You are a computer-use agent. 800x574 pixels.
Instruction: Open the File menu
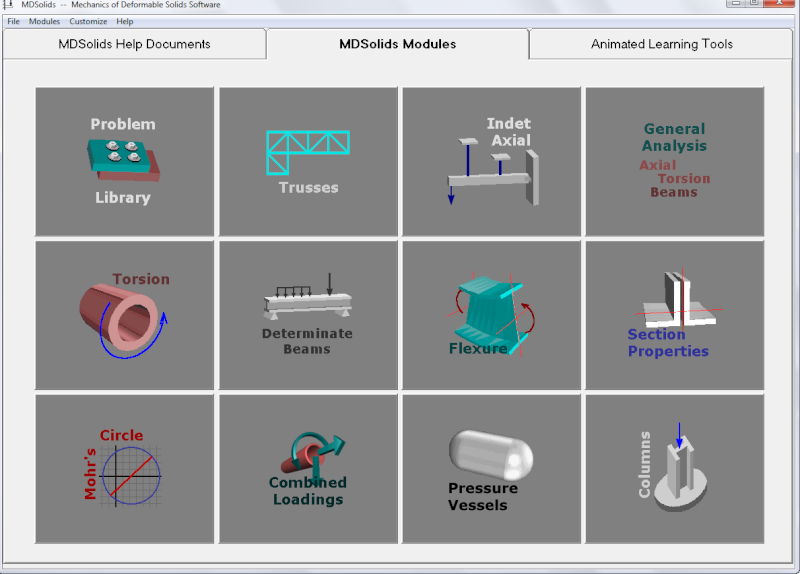tap(13, 21)
